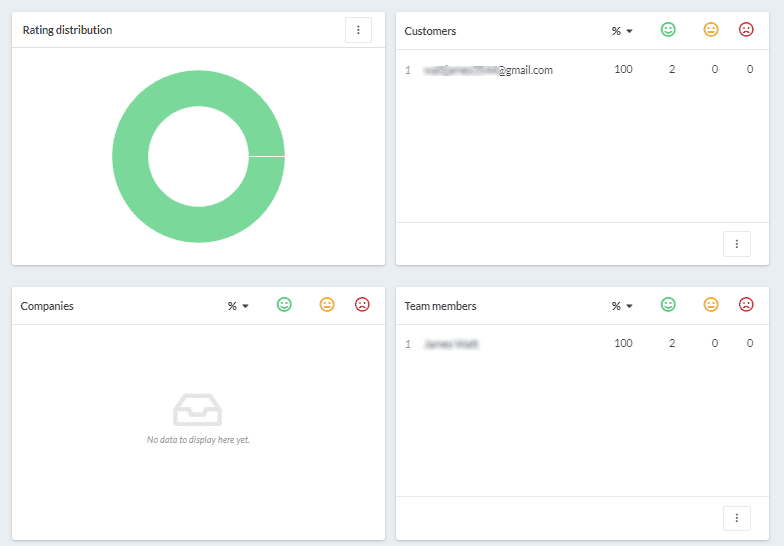Expand the Customers percent dropdown
The width and height of the screenshot is (784, 546).
(622, 31)
